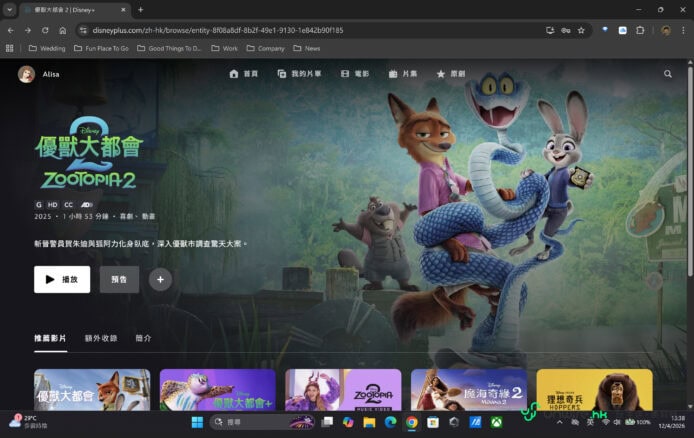
Task: Show hidden tray icons chevron
Action: coord(559,423)
